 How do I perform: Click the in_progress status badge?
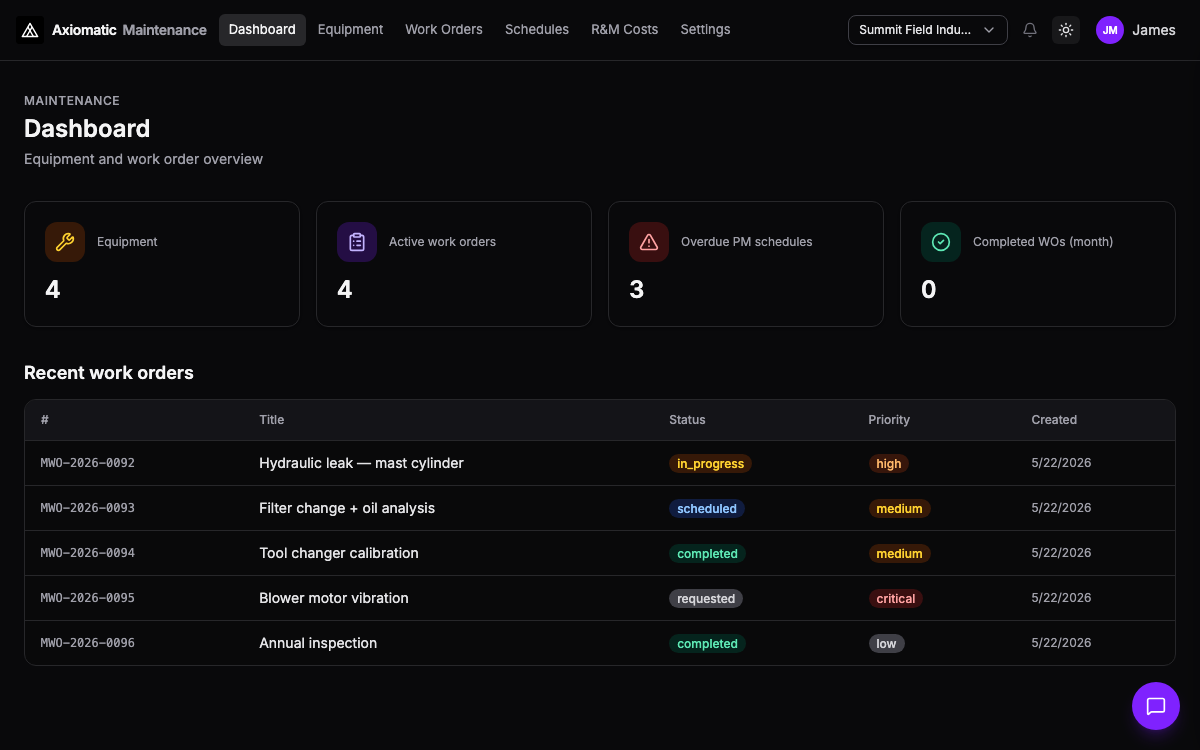710,464
